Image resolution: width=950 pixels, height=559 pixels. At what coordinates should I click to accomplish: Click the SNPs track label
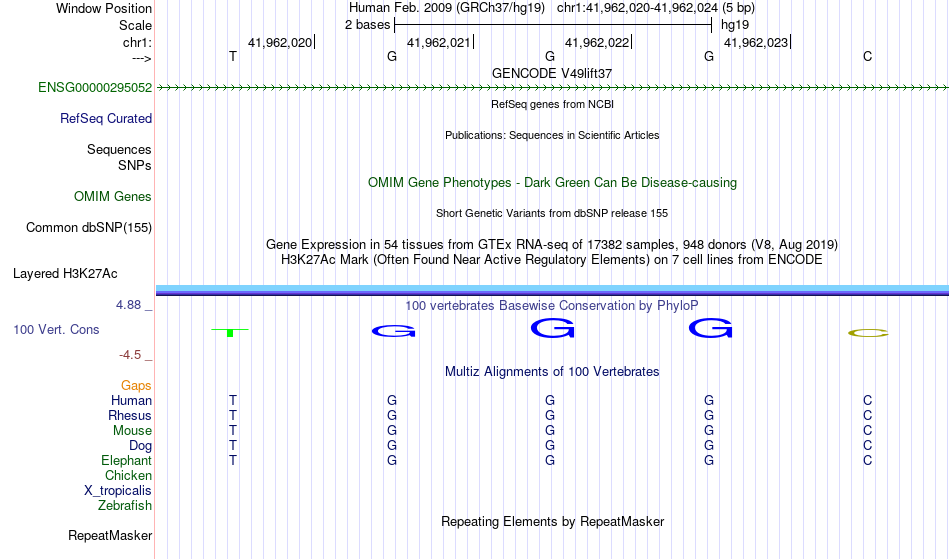tap(135, 165)
